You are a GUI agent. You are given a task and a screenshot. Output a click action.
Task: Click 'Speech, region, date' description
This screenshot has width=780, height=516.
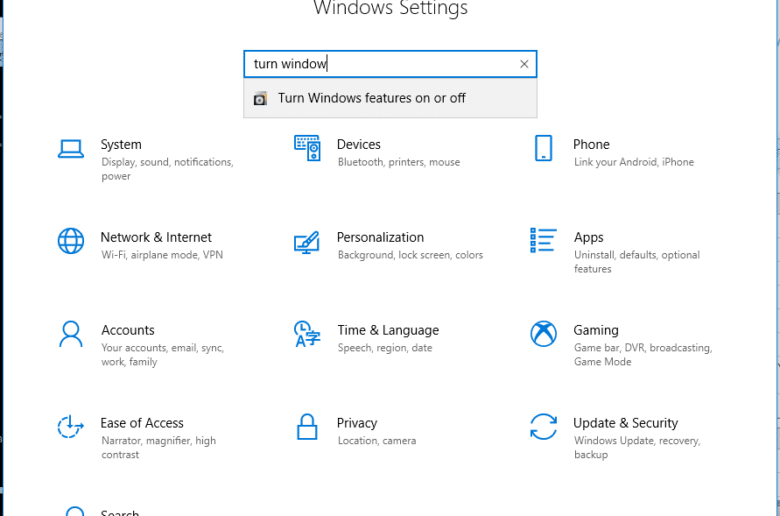click(385, 348)
